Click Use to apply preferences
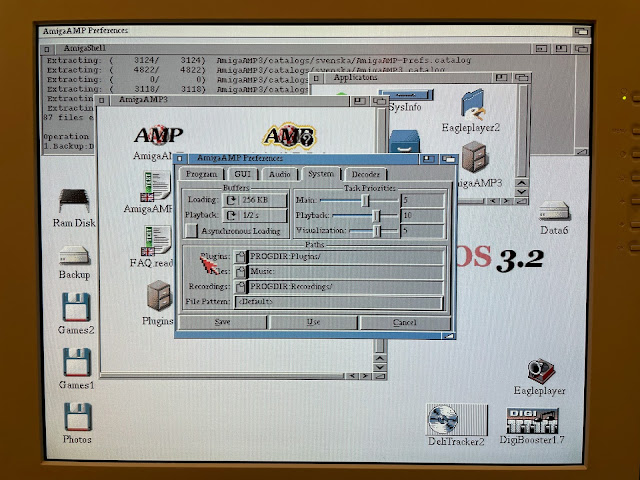Screen dimensions: 640x480 (313, 322)
